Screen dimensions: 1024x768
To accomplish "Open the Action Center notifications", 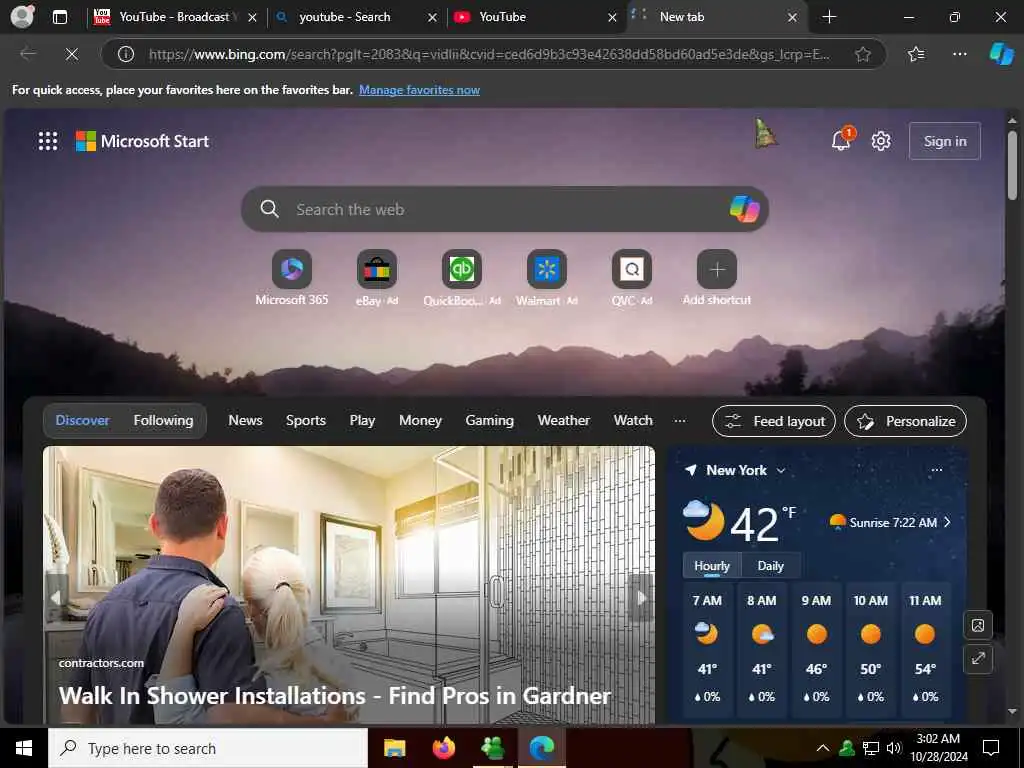I will pyautogui.click(x=991, y=748).
